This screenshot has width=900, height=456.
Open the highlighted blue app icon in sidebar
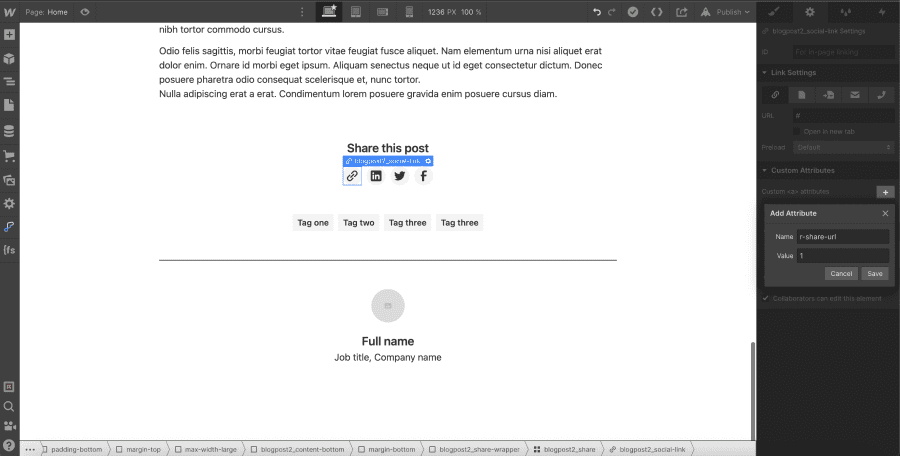point(9,227)
